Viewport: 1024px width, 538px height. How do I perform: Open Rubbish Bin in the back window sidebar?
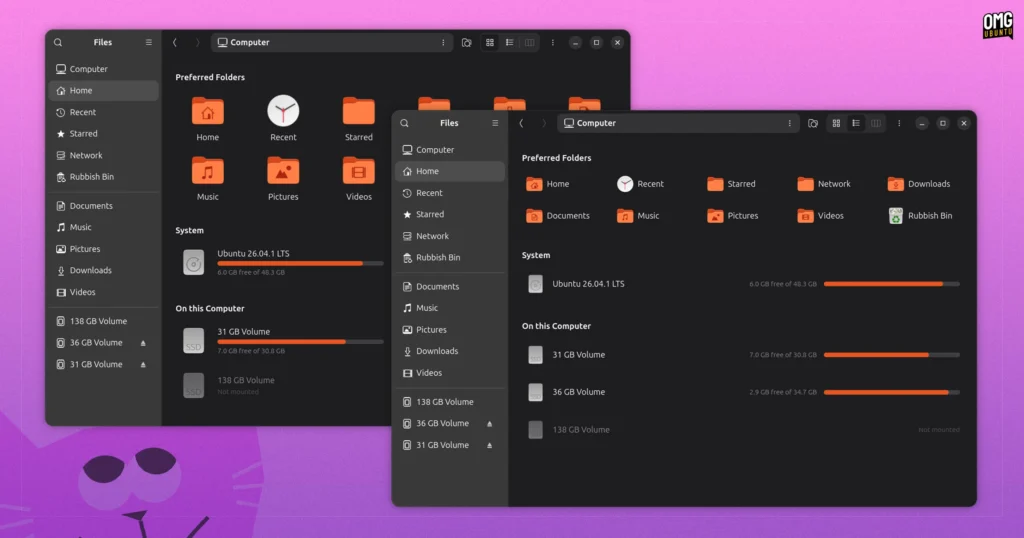[104, 176]
